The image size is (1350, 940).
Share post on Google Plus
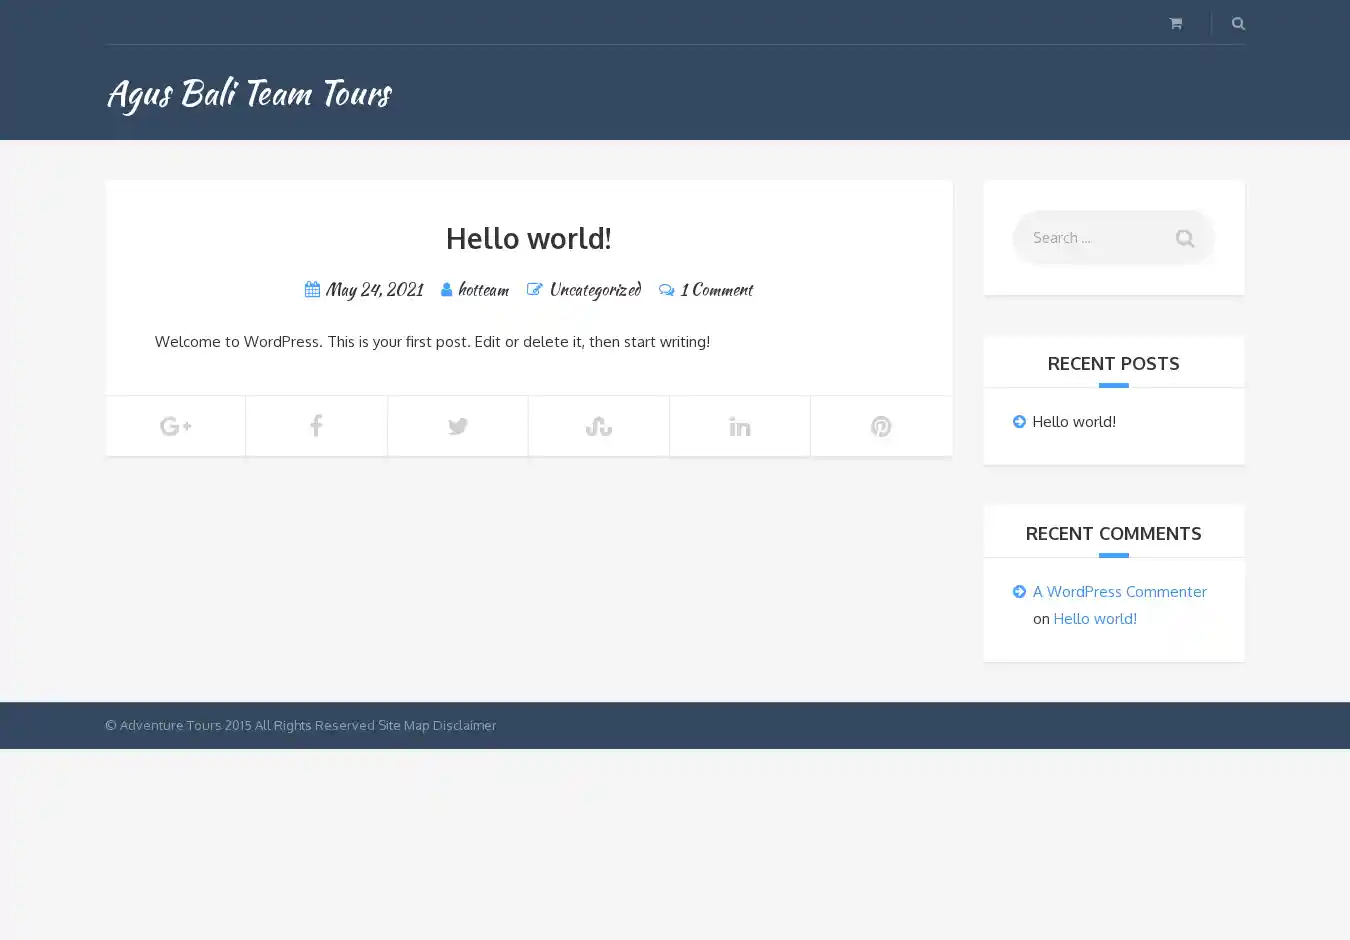(x=175, y=426)
